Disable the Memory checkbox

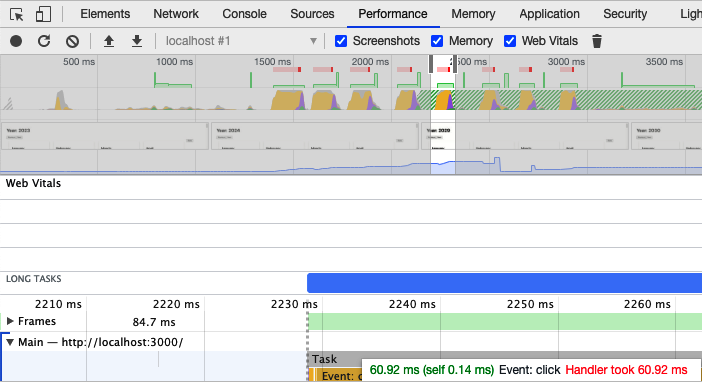(x=437, y=41)
